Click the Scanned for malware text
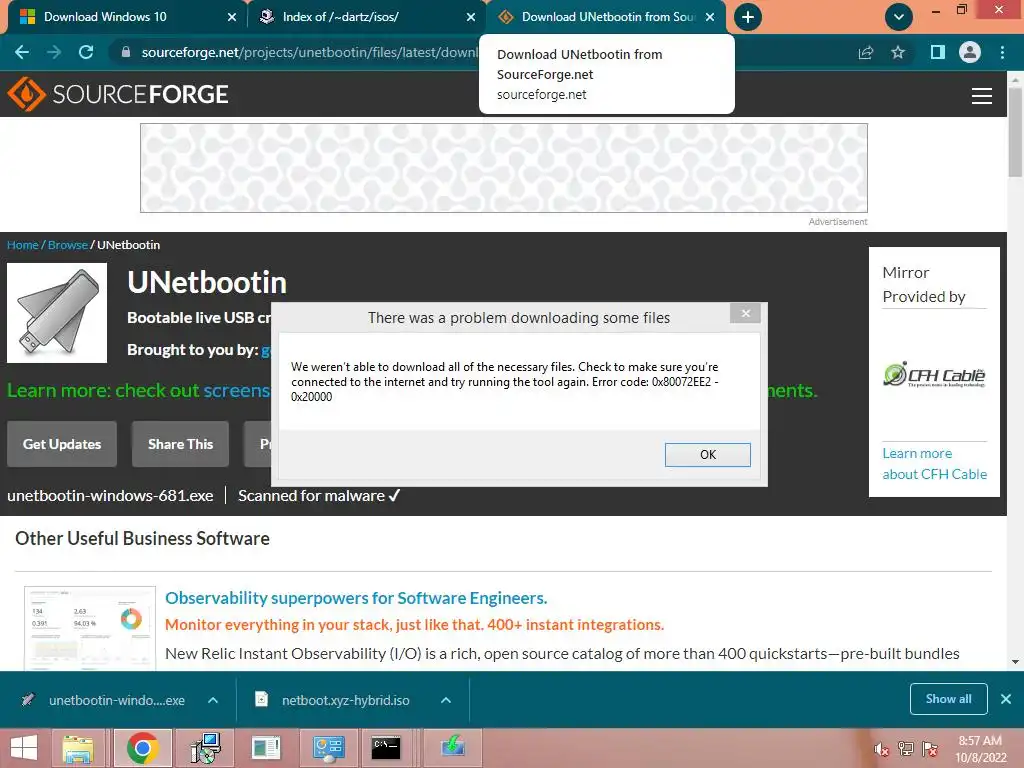Screen dimensions: 1024x768 click(x=311, y=496)
